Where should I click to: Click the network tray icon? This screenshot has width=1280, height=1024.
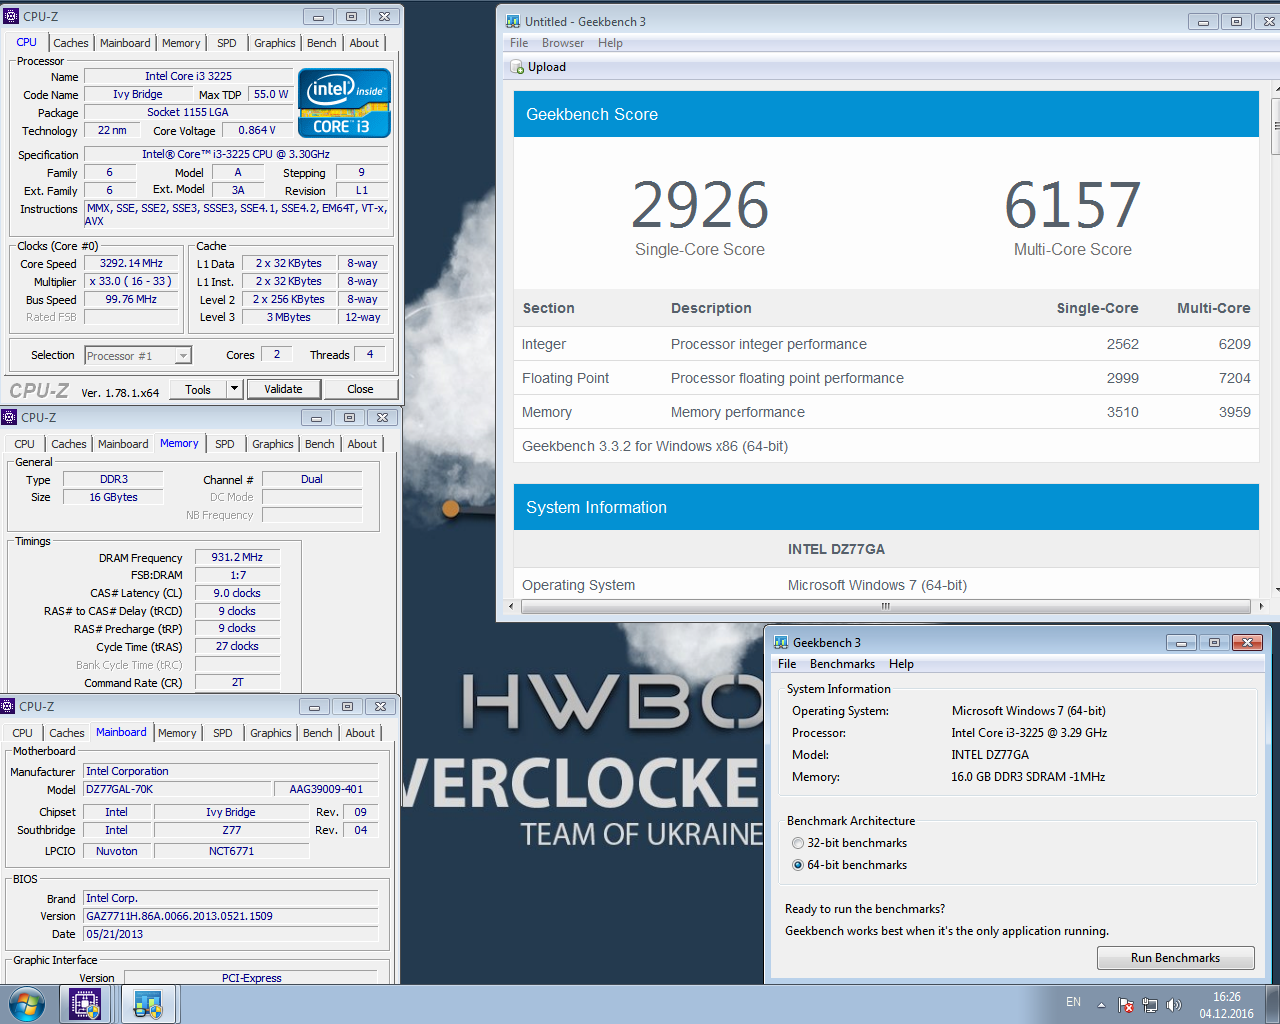[x=1149, y=1005]
